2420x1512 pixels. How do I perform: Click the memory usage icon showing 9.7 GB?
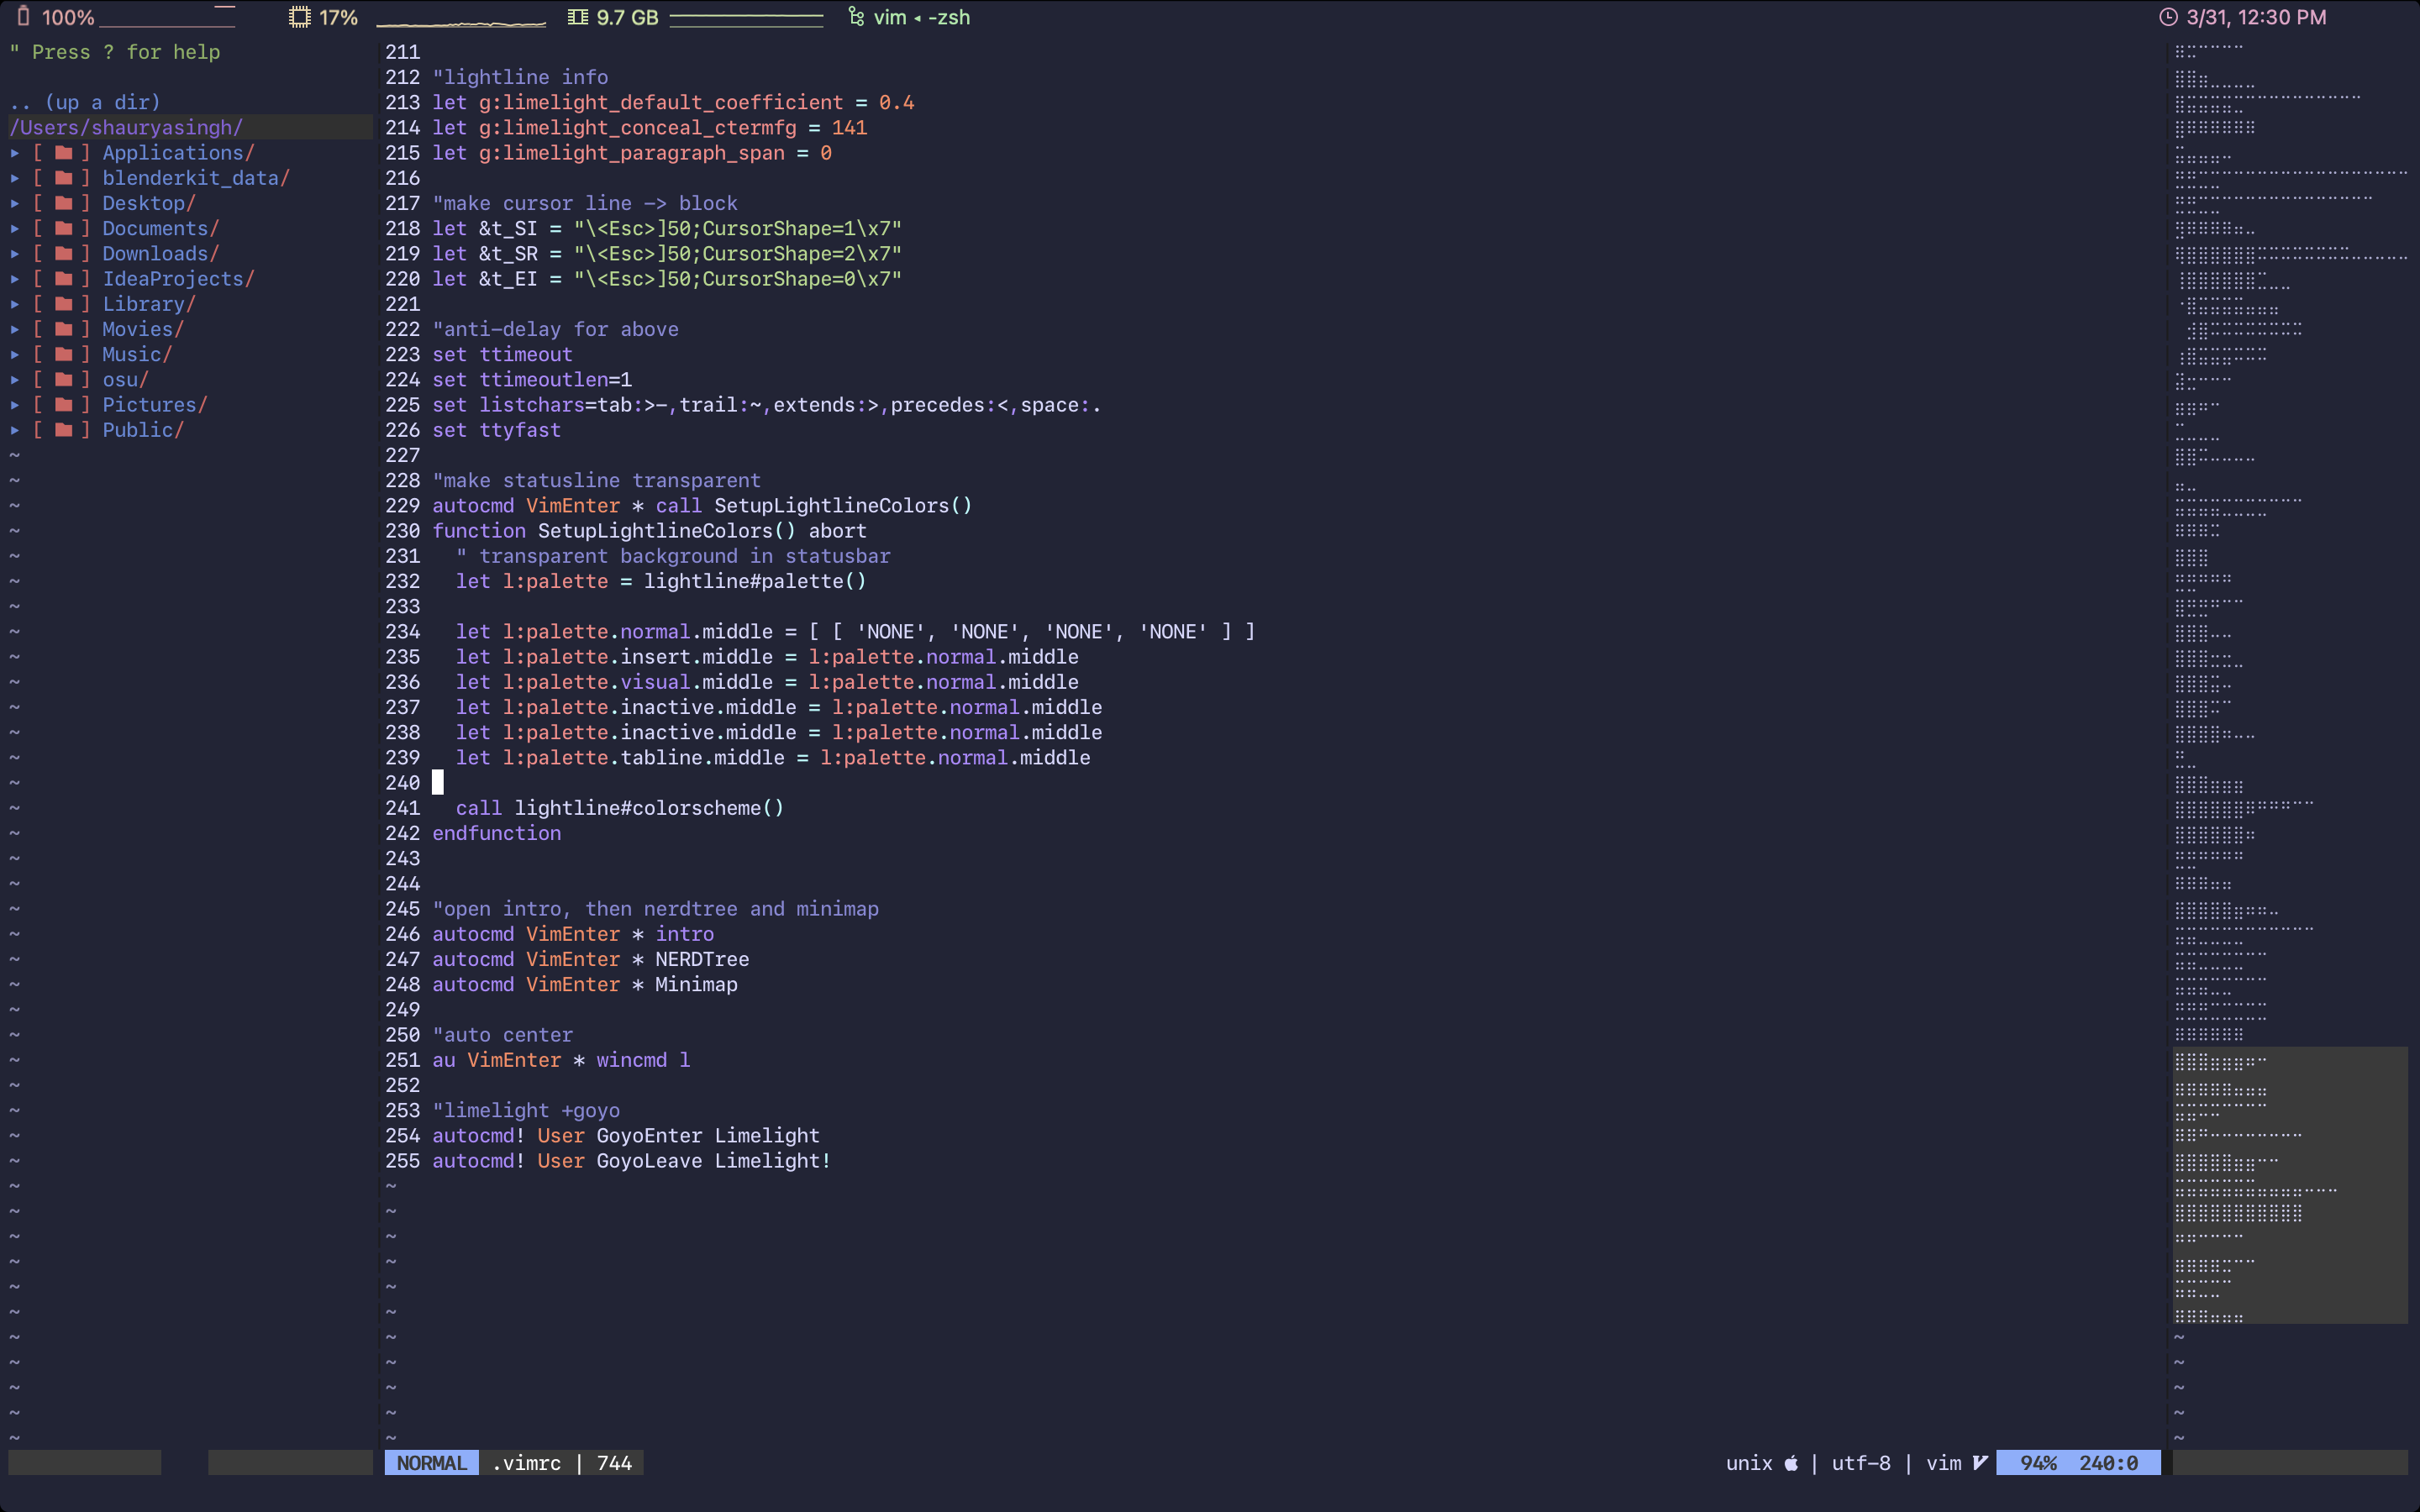point(578,16)
